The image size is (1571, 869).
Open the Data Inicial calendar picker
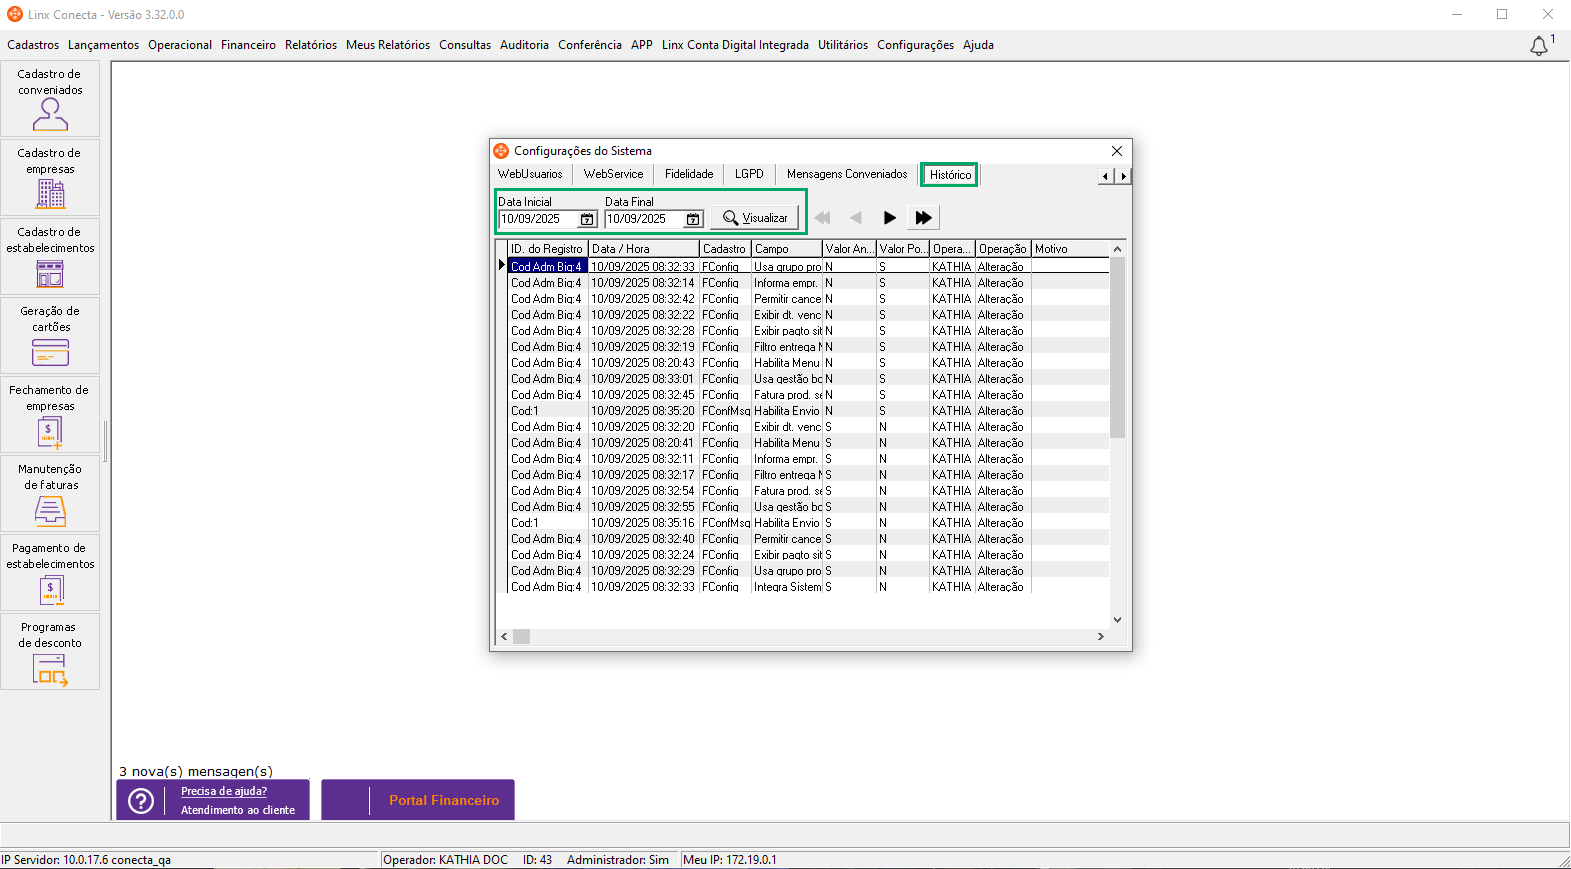point(587,219)
